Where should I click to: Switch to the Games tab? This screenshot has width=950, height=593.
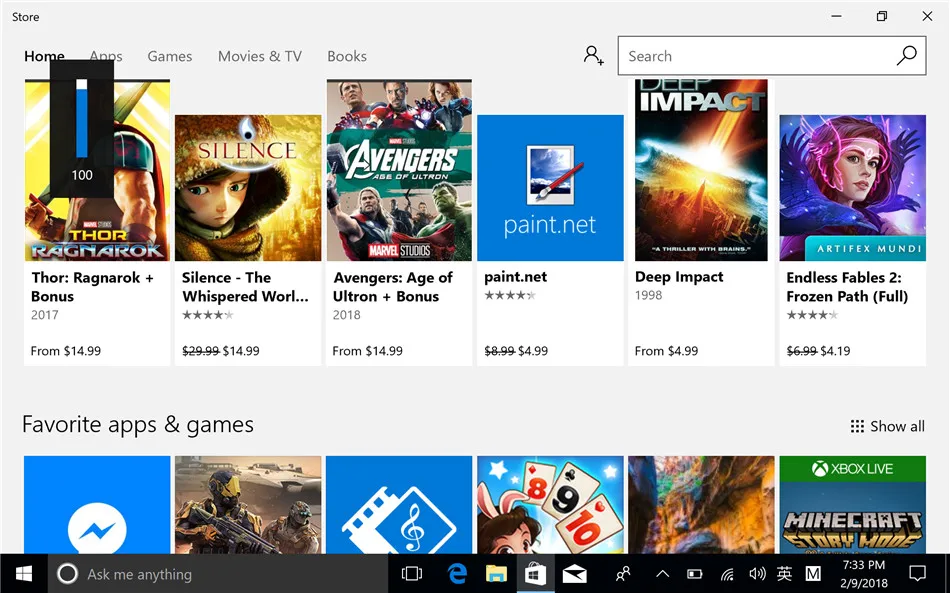170,56
